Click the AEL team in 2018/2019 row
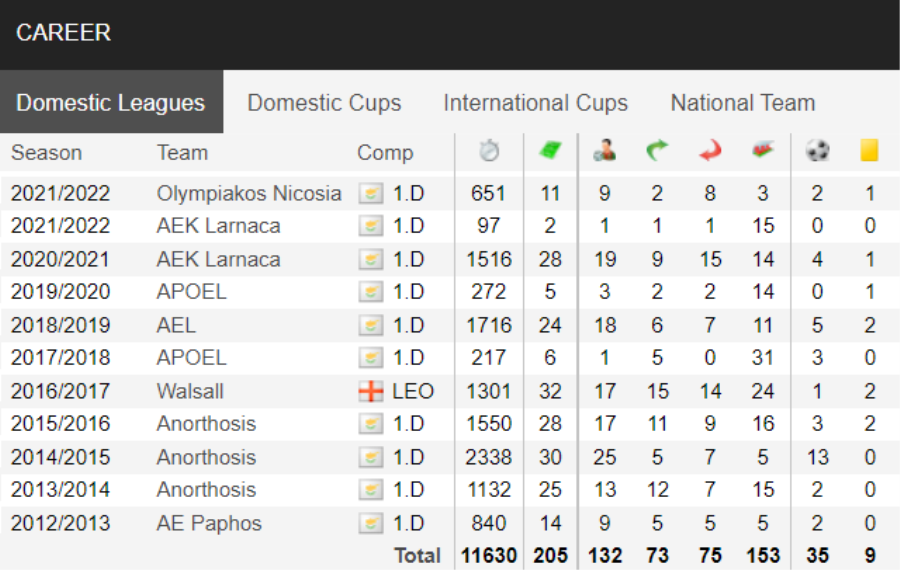 [x=176, y=325]
